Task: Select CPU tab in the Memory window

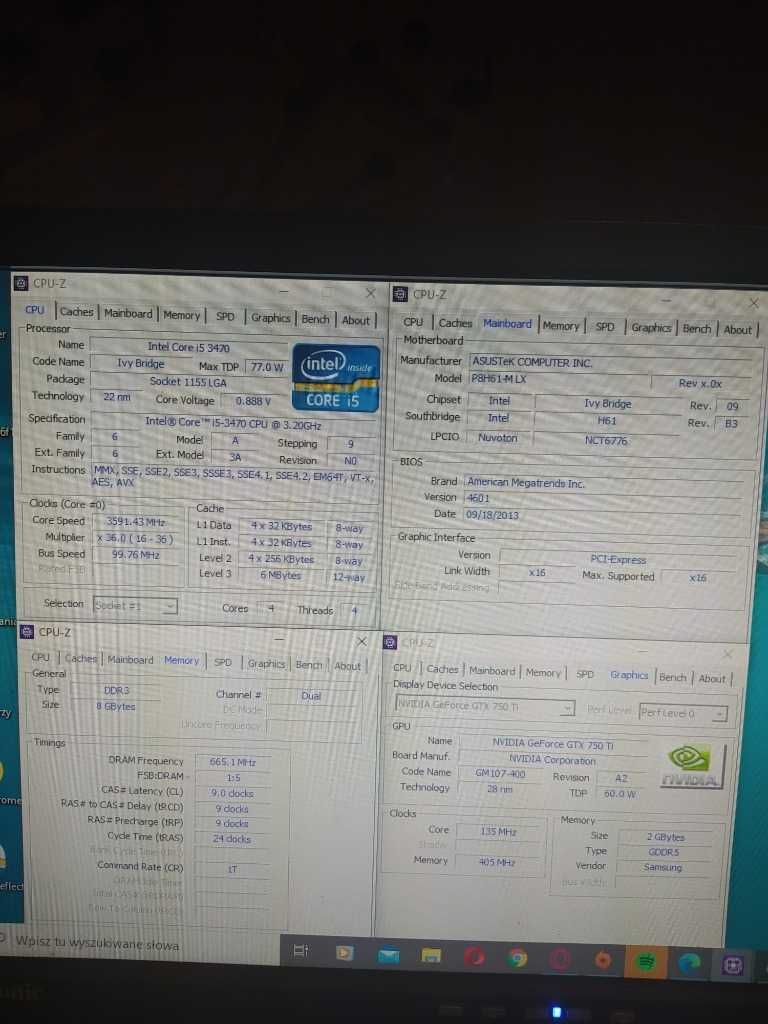Action: pyautogui.click(x=40, y=657)
